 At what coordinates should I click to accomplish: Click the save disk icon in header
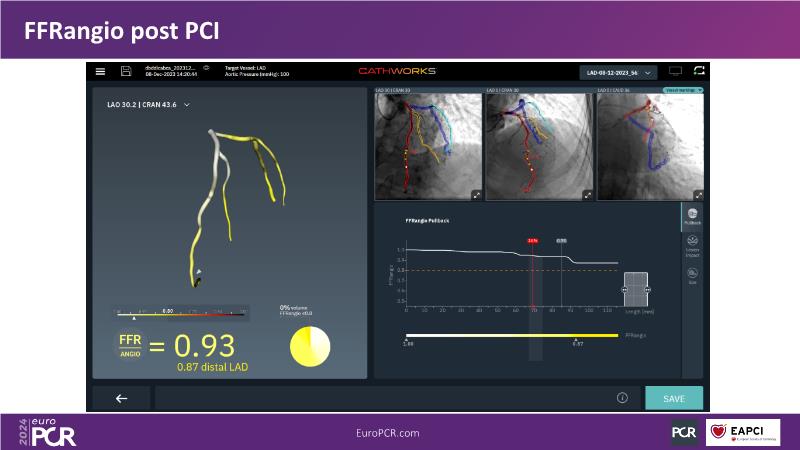click(x=126, y=71)
